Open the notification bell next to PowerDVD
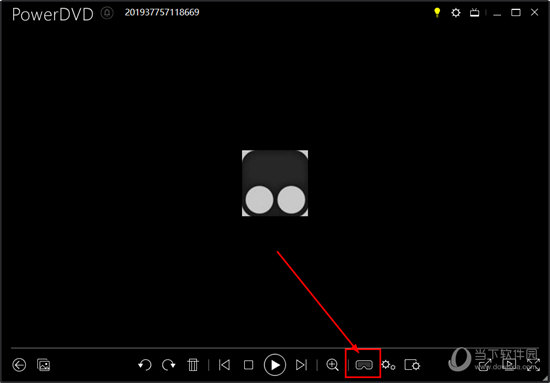This screenshot has width=550, height=383. [x=107, y=13]
